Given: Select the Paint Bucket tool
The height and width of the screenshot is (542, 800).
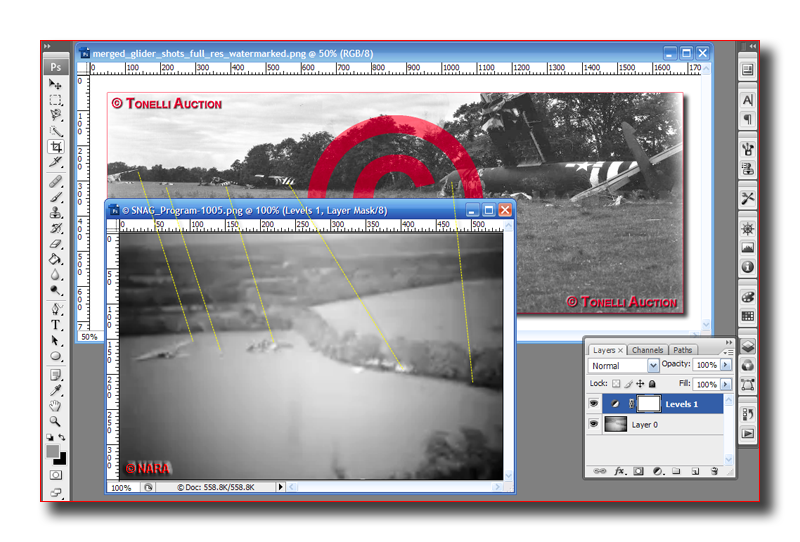Looking at the screenshot, I should point(56,259).
